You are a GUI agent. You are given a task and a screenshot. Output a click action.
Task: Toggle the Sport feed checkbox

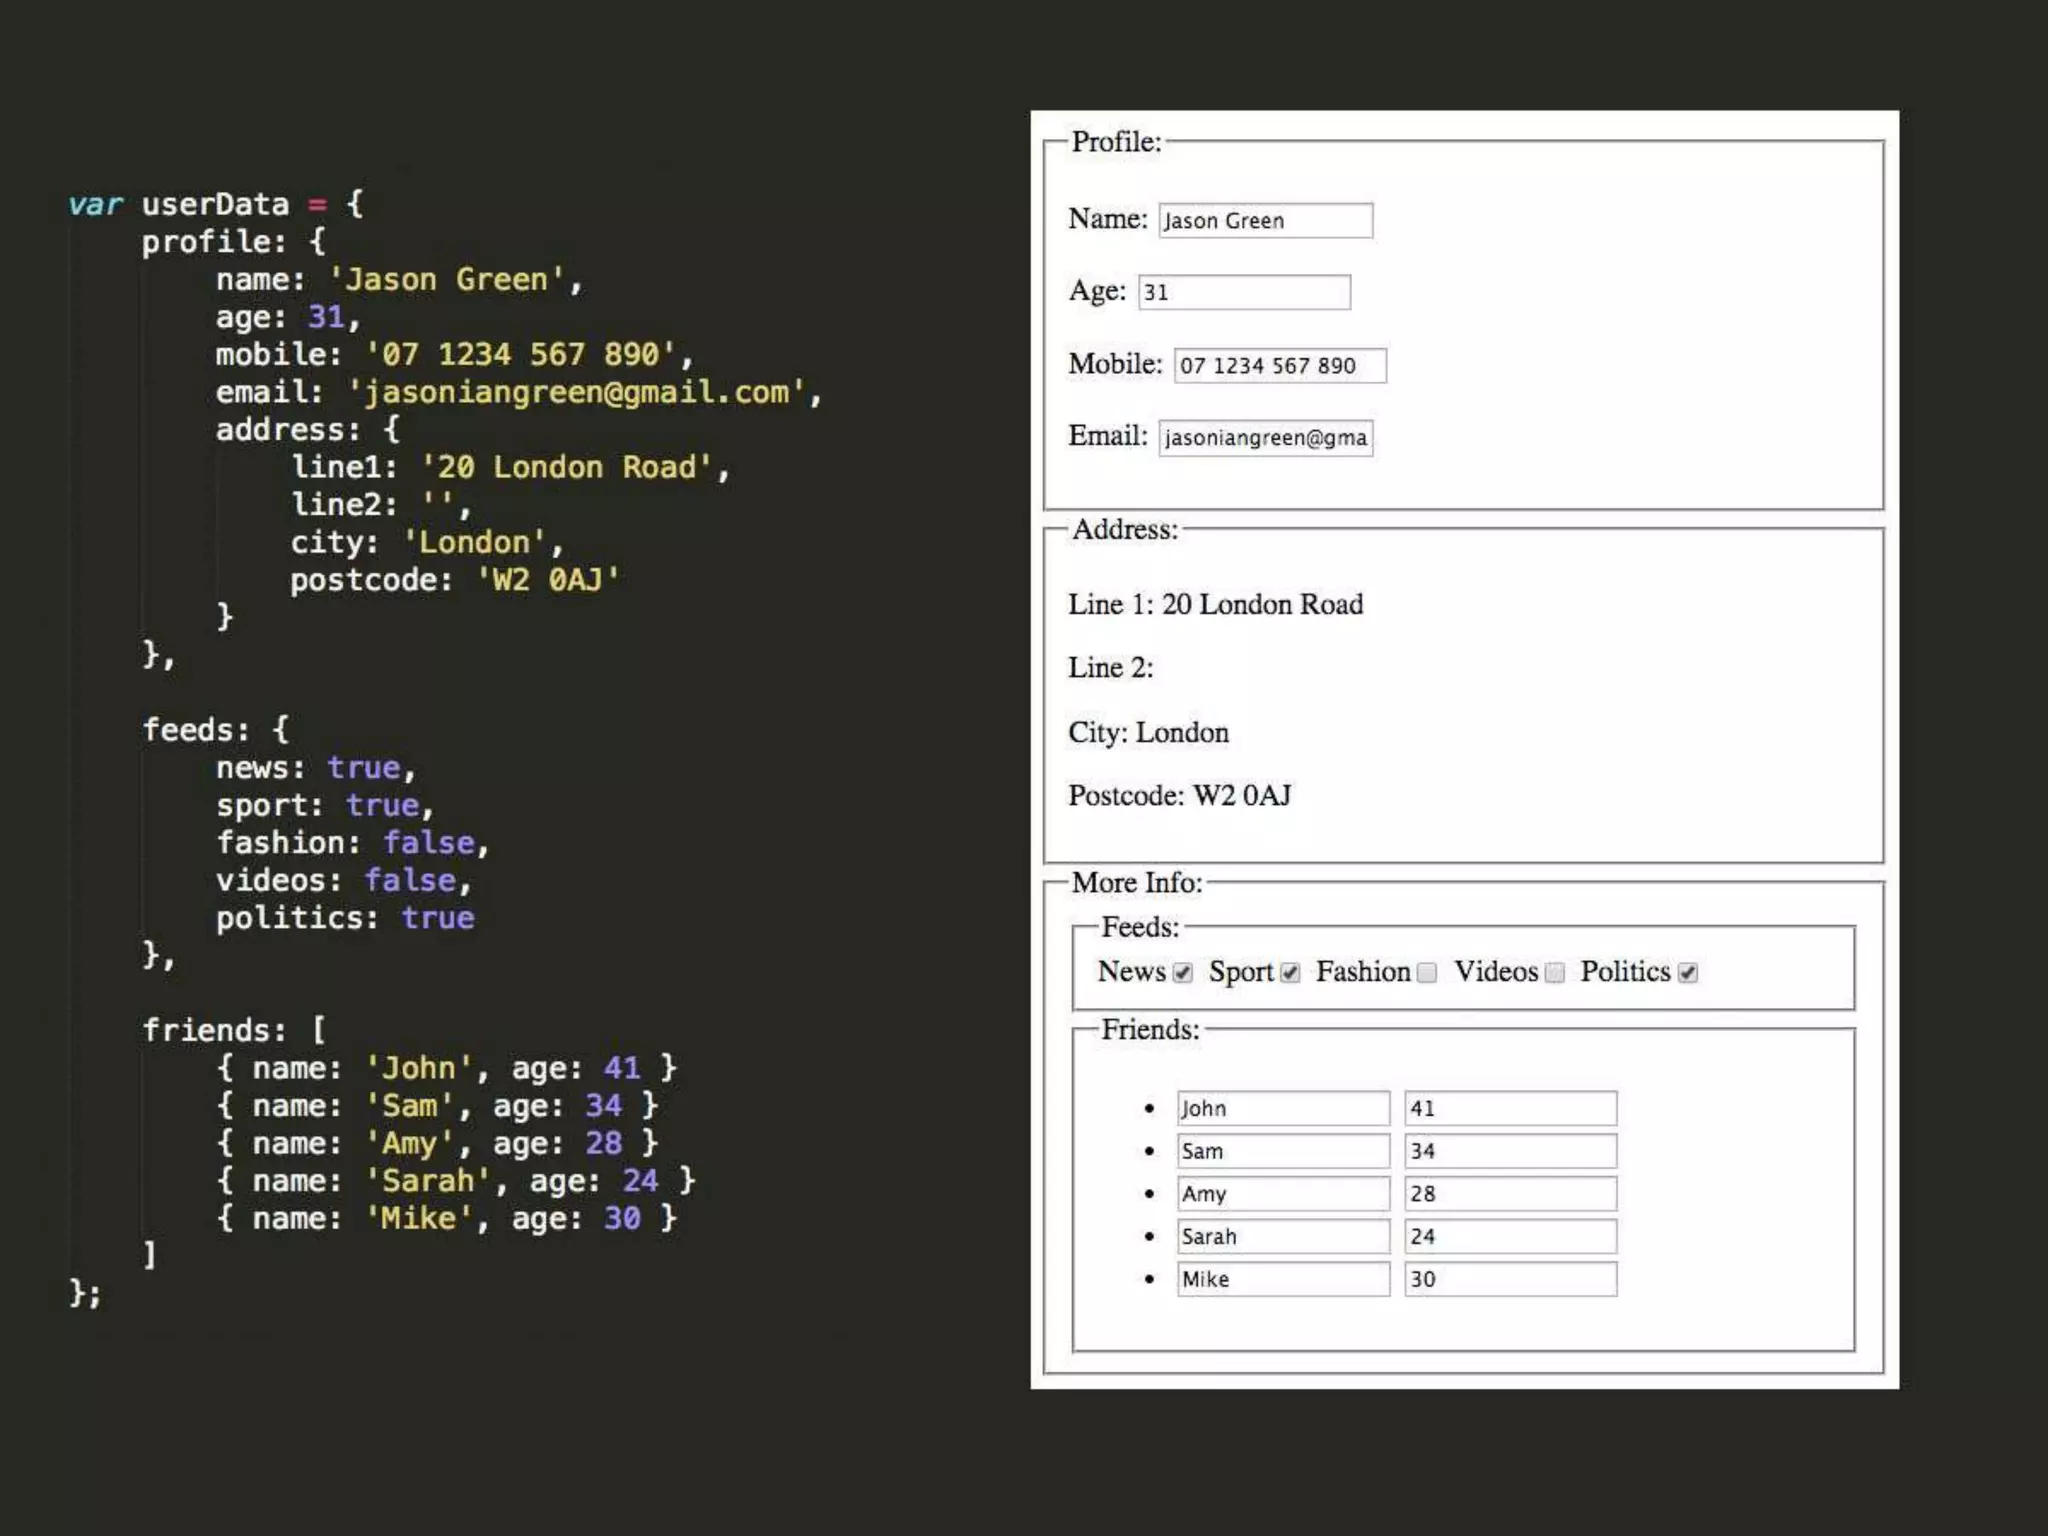(1290, 973)
